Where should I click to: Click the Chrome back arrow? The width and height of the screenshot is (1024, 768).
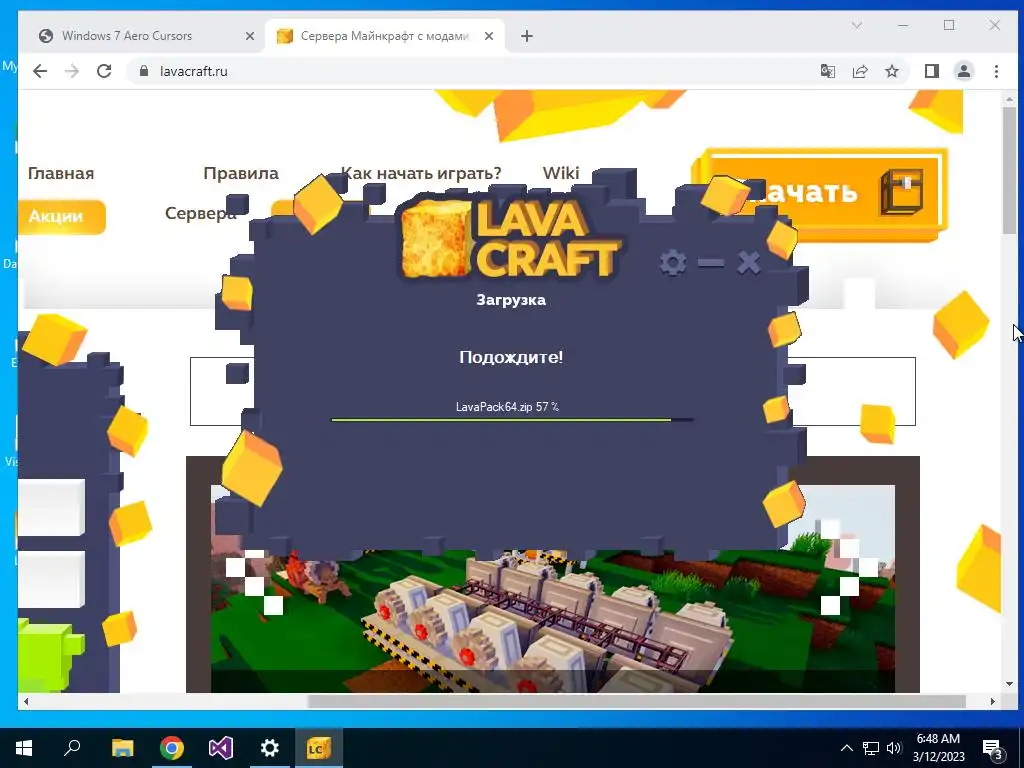click(40, 71)
